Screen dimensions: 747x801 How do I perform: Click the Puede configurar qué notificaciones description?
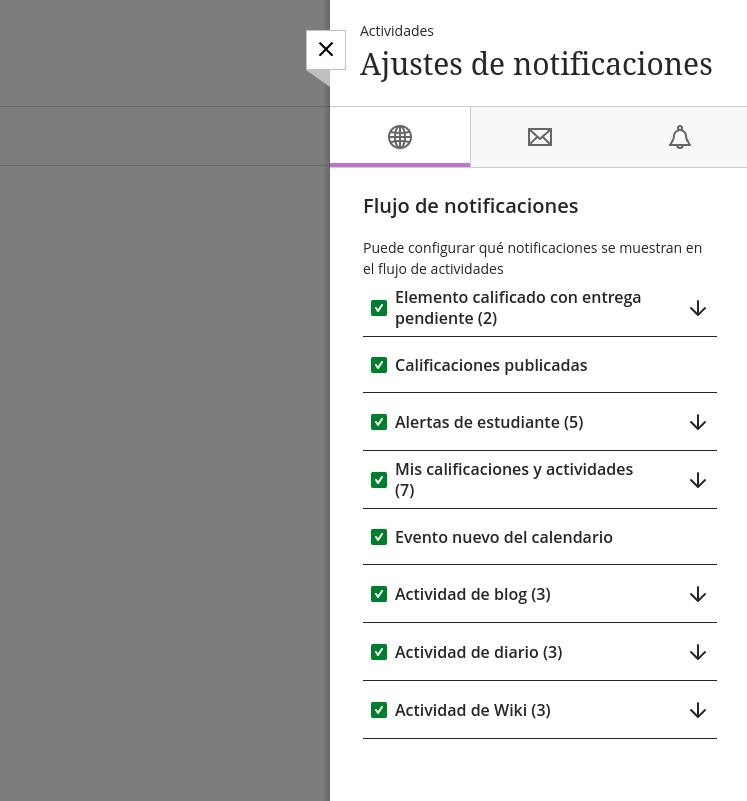point(532,258)
